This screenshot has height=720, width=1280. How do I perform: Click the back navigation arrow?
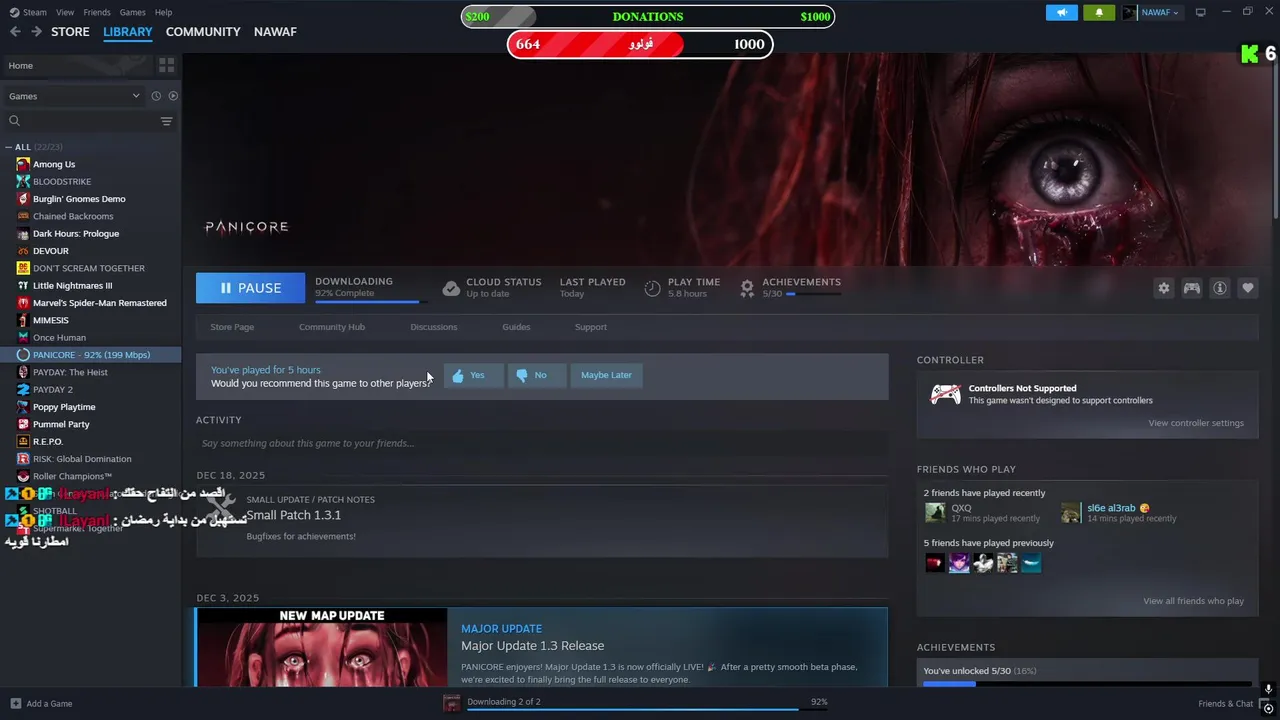pos(15,32)
